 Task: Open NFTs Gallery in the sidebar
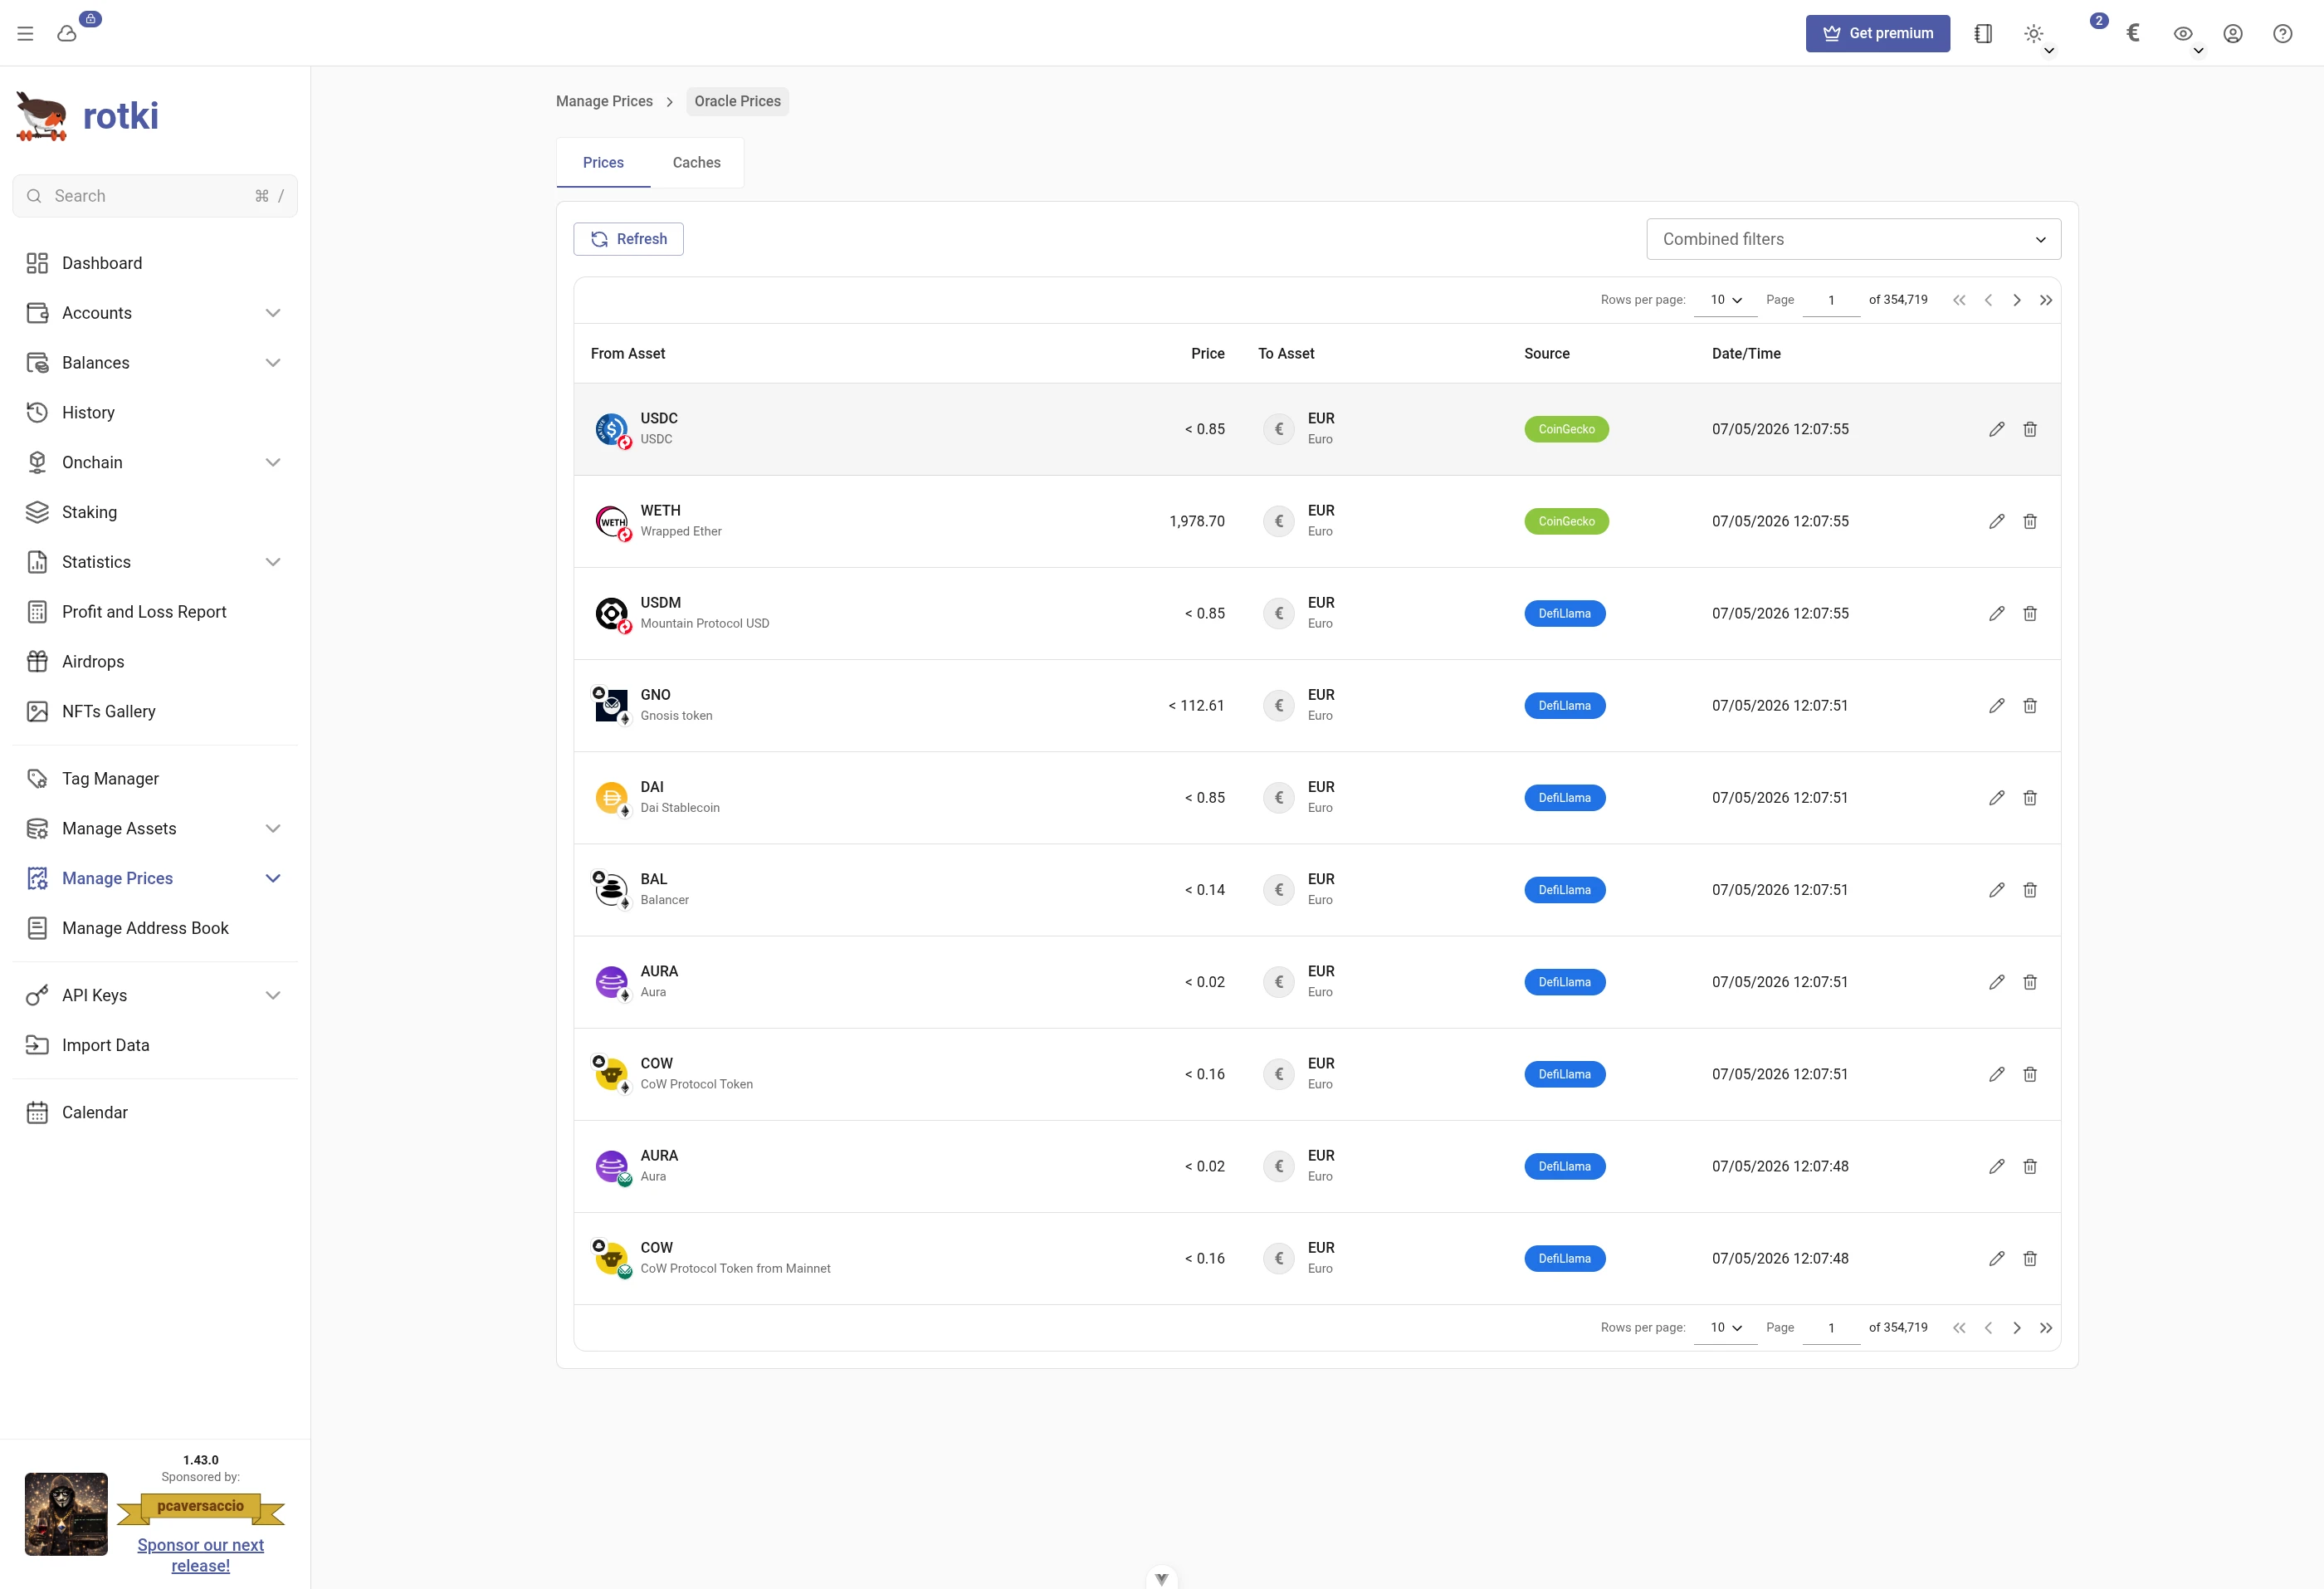pyautogui.click(x=155, y=711)
